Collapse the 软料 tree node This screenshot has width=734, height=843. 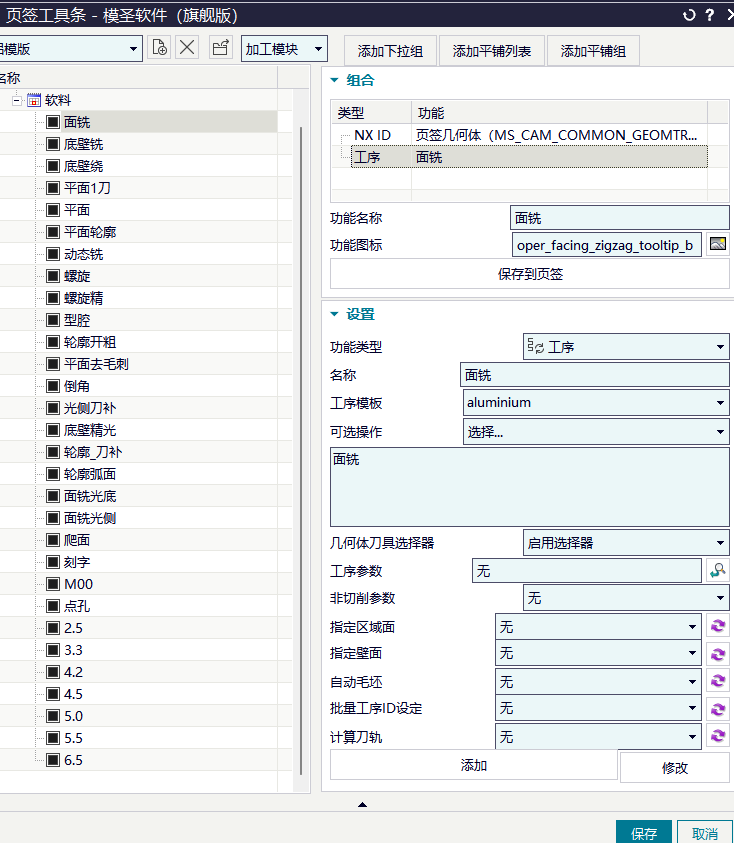click(17, 101)
